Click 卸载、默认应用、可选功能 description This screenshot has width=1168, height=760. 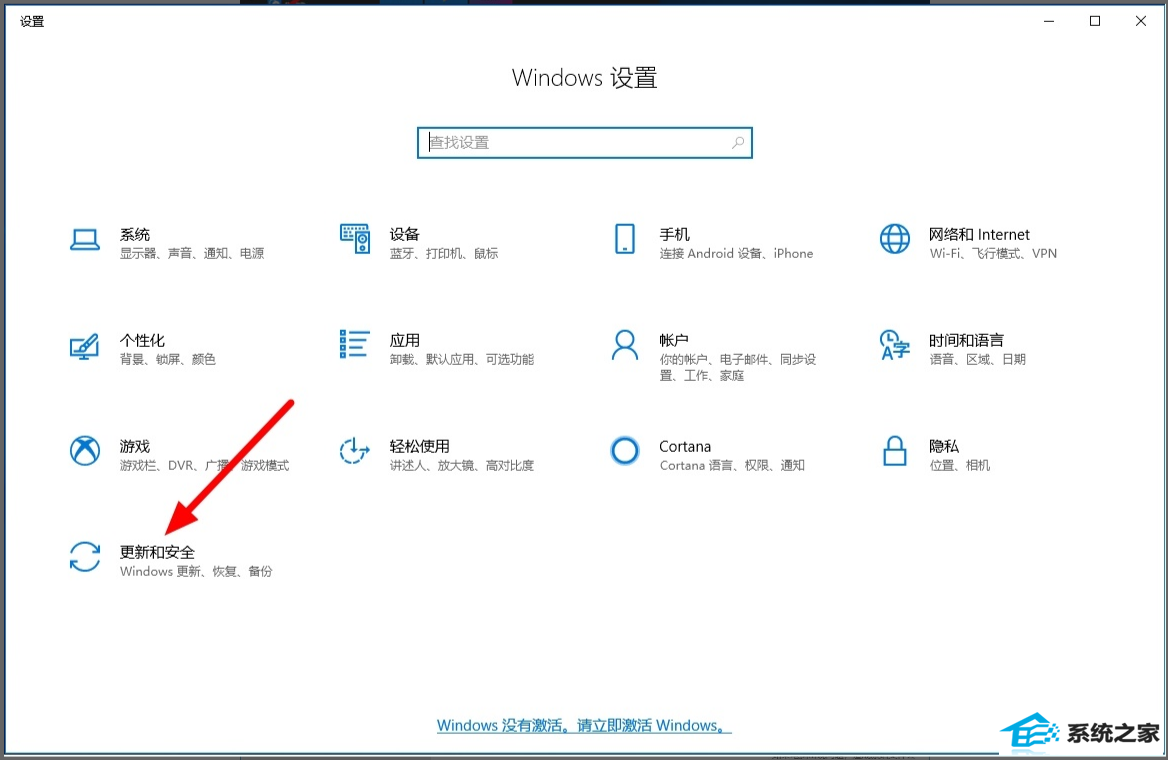point(462,359)
